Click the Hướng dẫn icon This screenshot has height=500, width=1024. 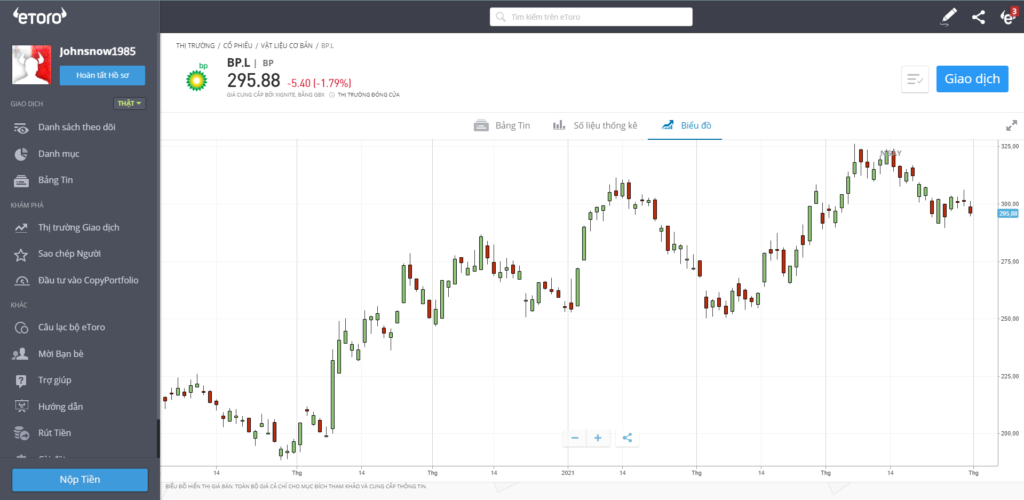click(21, 407)
